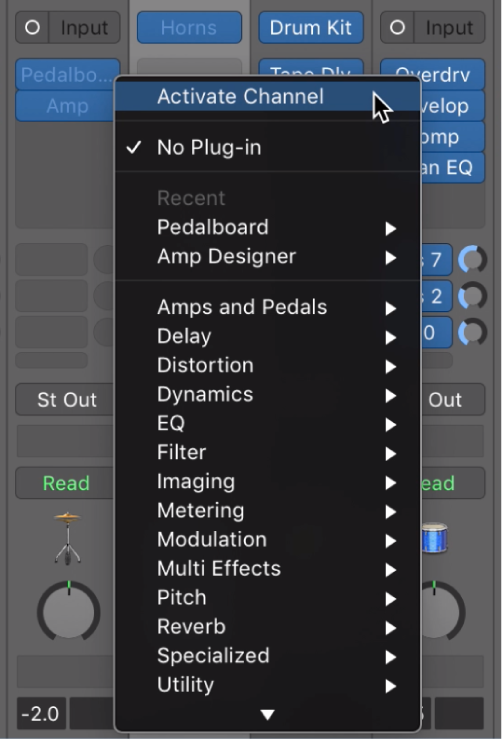Screen dimensions: 503x739
Task: Click the scroll-down arrow at menu bottom
Action: [x=267, y=715]
